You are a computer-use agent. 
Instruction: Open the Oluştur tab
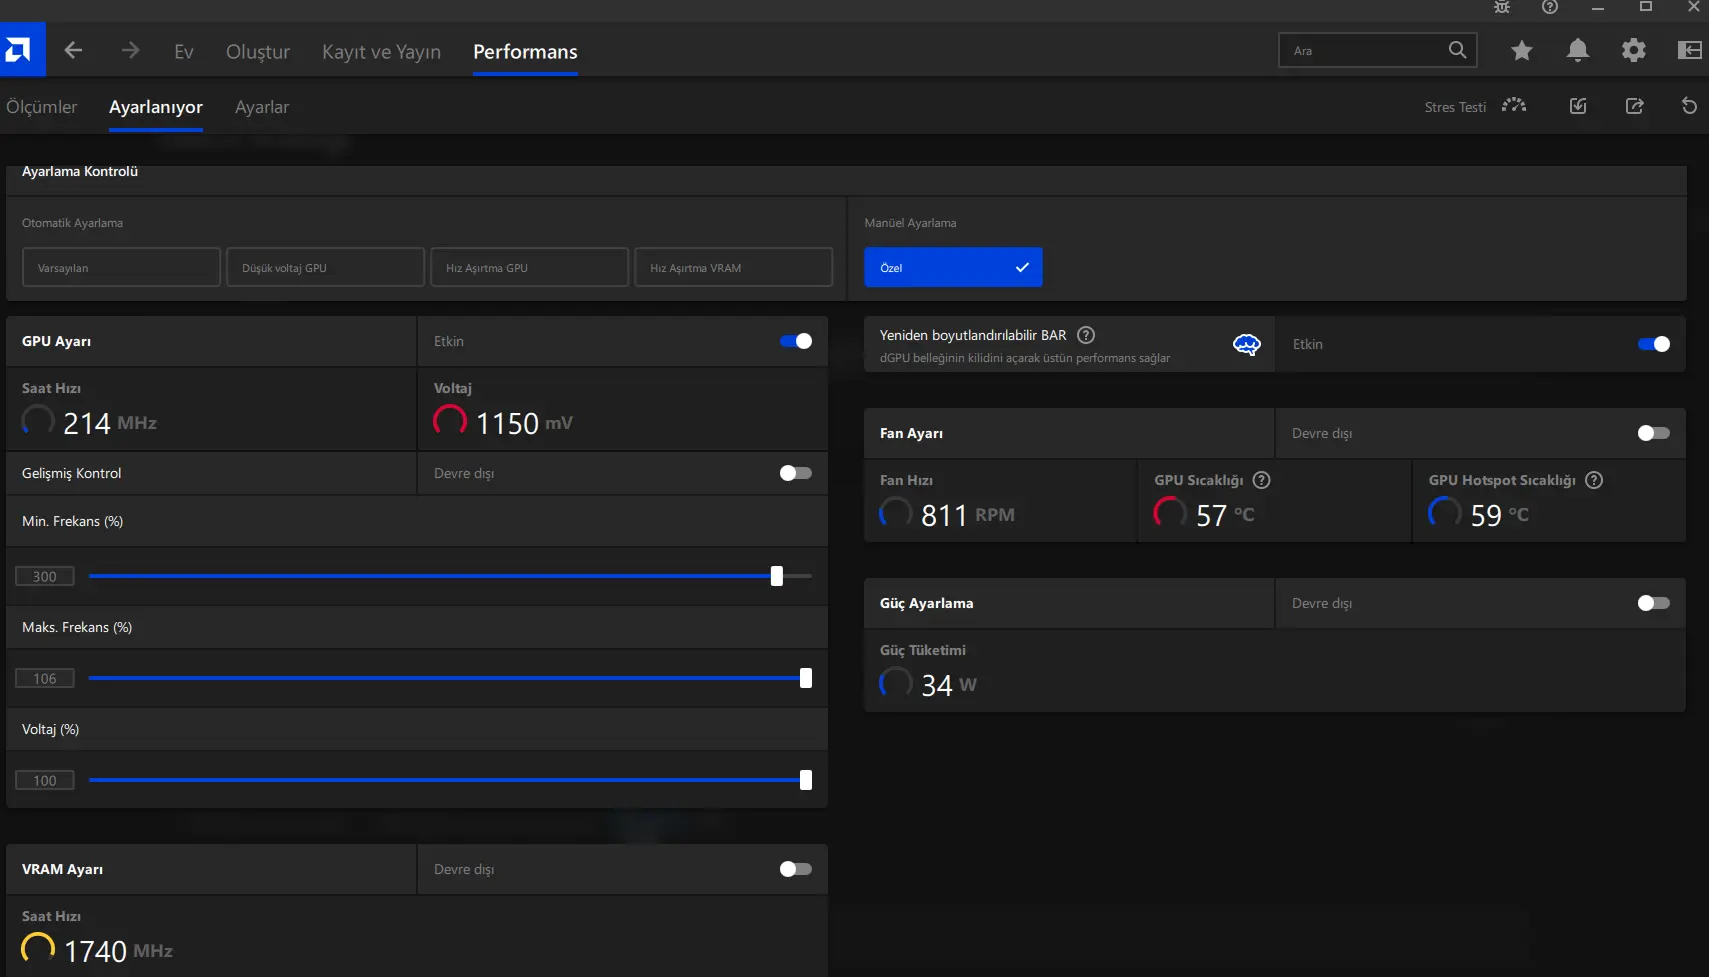click(258, 51)
